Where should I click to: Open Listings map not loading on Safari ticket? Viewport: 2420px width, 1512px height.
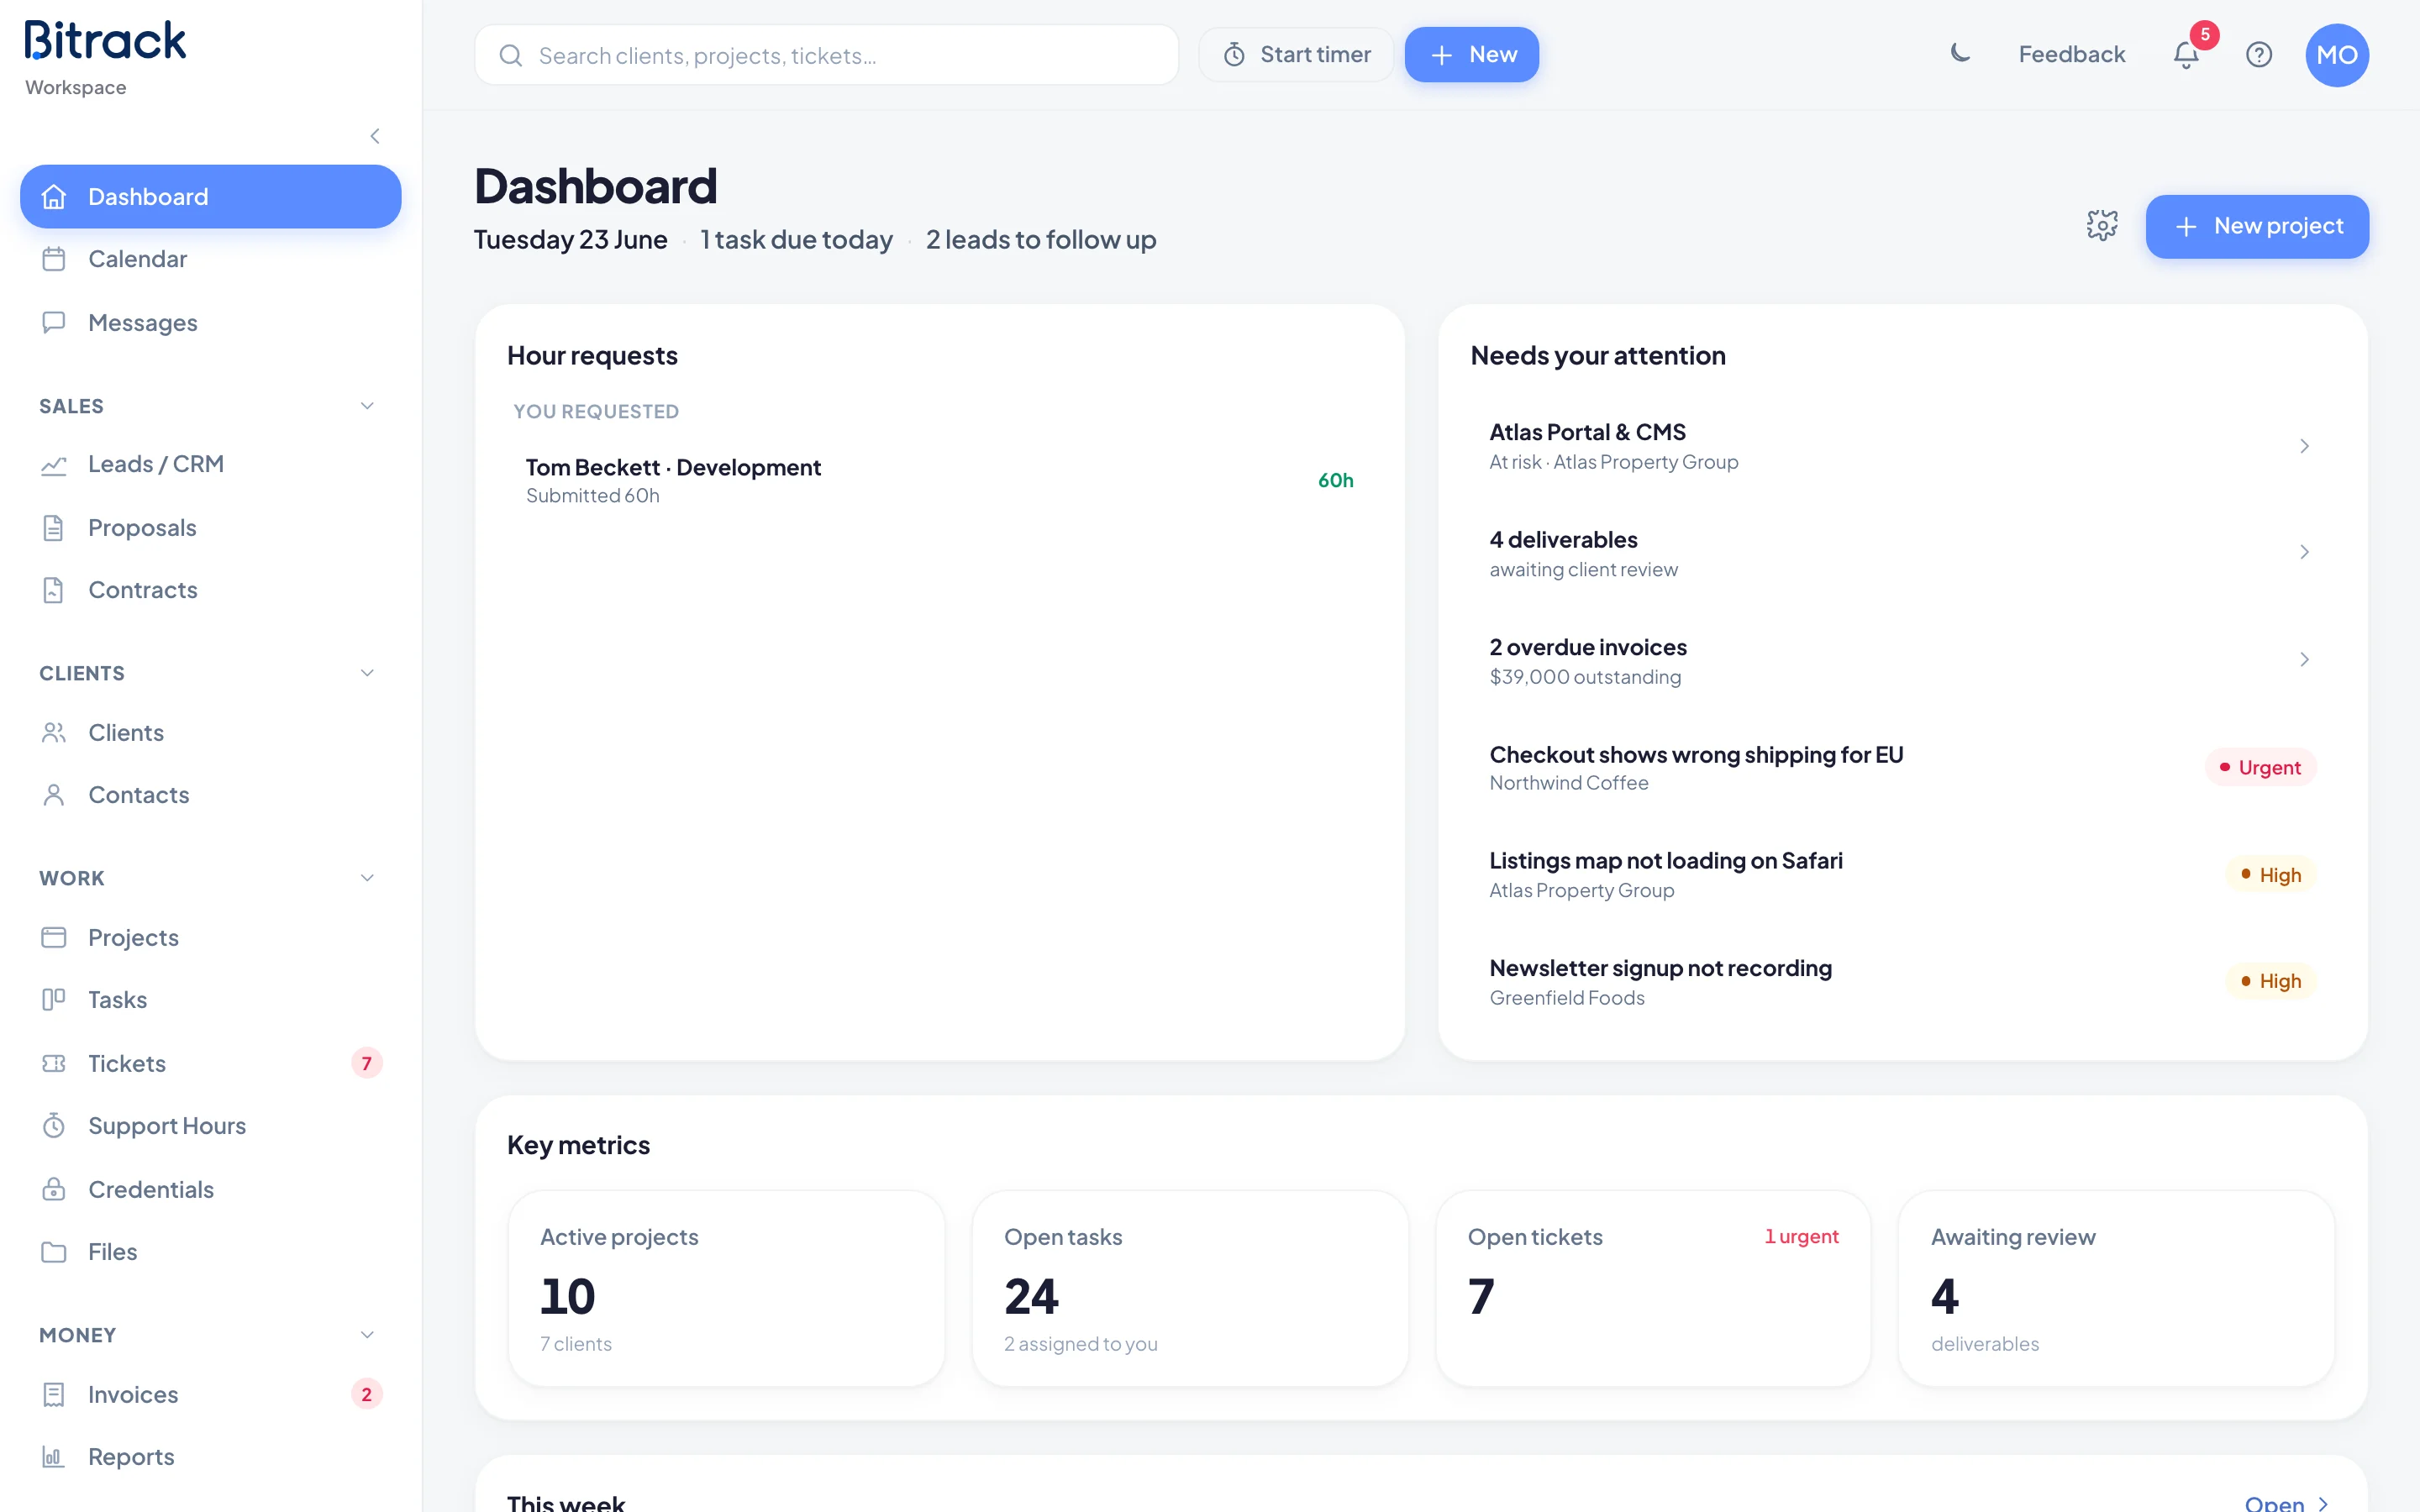point(1902,875)
